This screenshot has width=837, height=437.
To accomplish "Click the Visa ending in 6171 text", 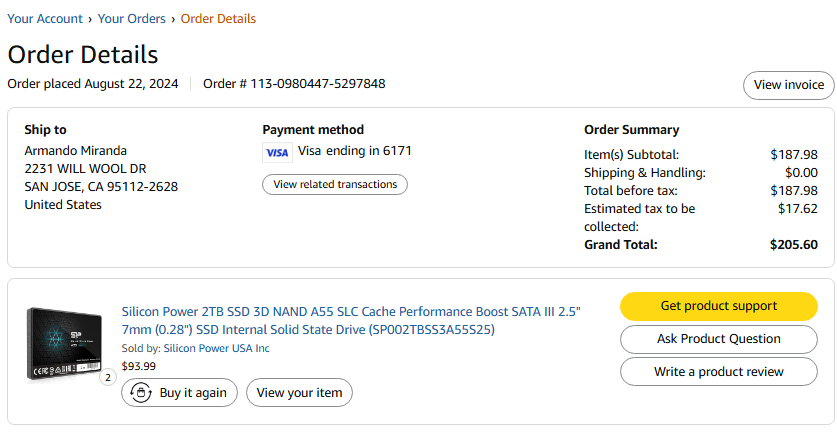I will tap(354, 152).
